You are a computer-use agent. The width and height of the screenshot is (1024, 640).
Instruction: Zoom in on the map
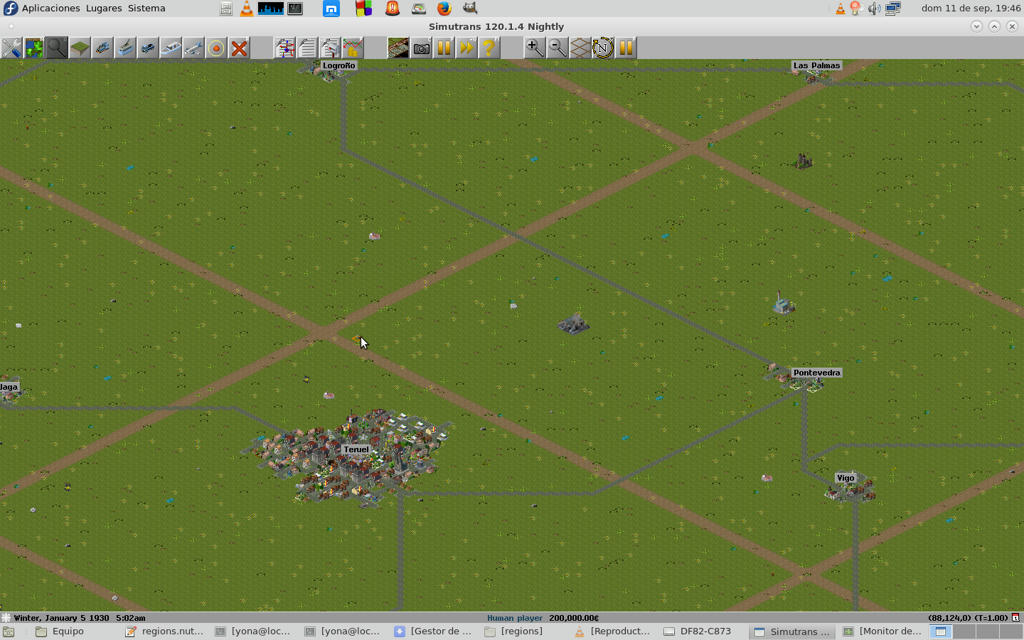535,48
